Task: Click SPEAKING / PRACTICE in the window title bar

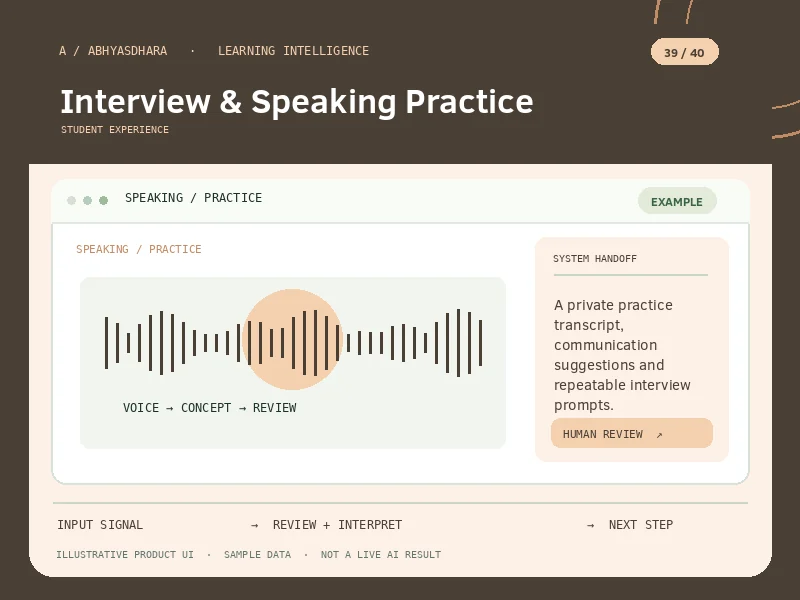Action: click(193, 197)
